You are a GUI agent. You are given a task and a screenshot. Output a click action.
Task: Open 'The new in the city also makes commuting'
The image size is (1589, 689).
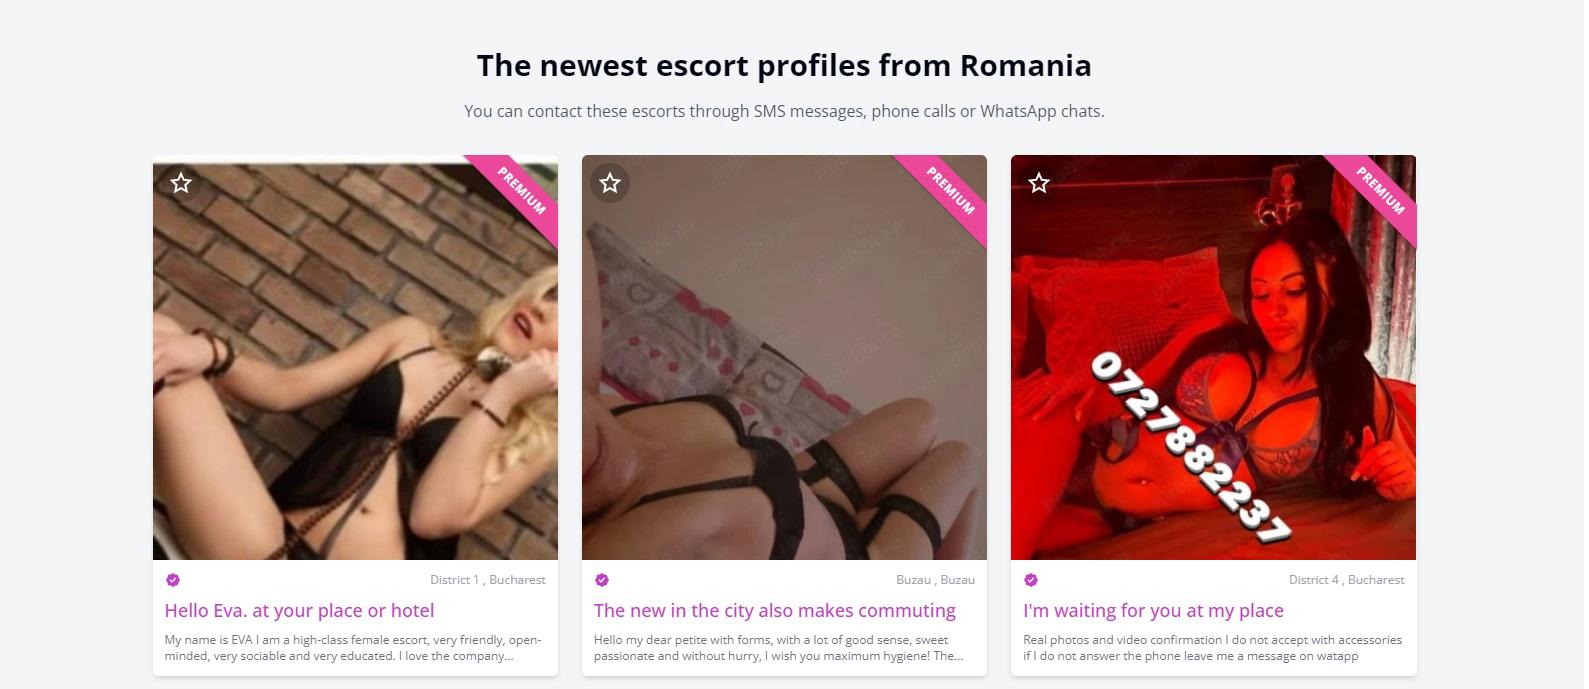tap(774, 611)
